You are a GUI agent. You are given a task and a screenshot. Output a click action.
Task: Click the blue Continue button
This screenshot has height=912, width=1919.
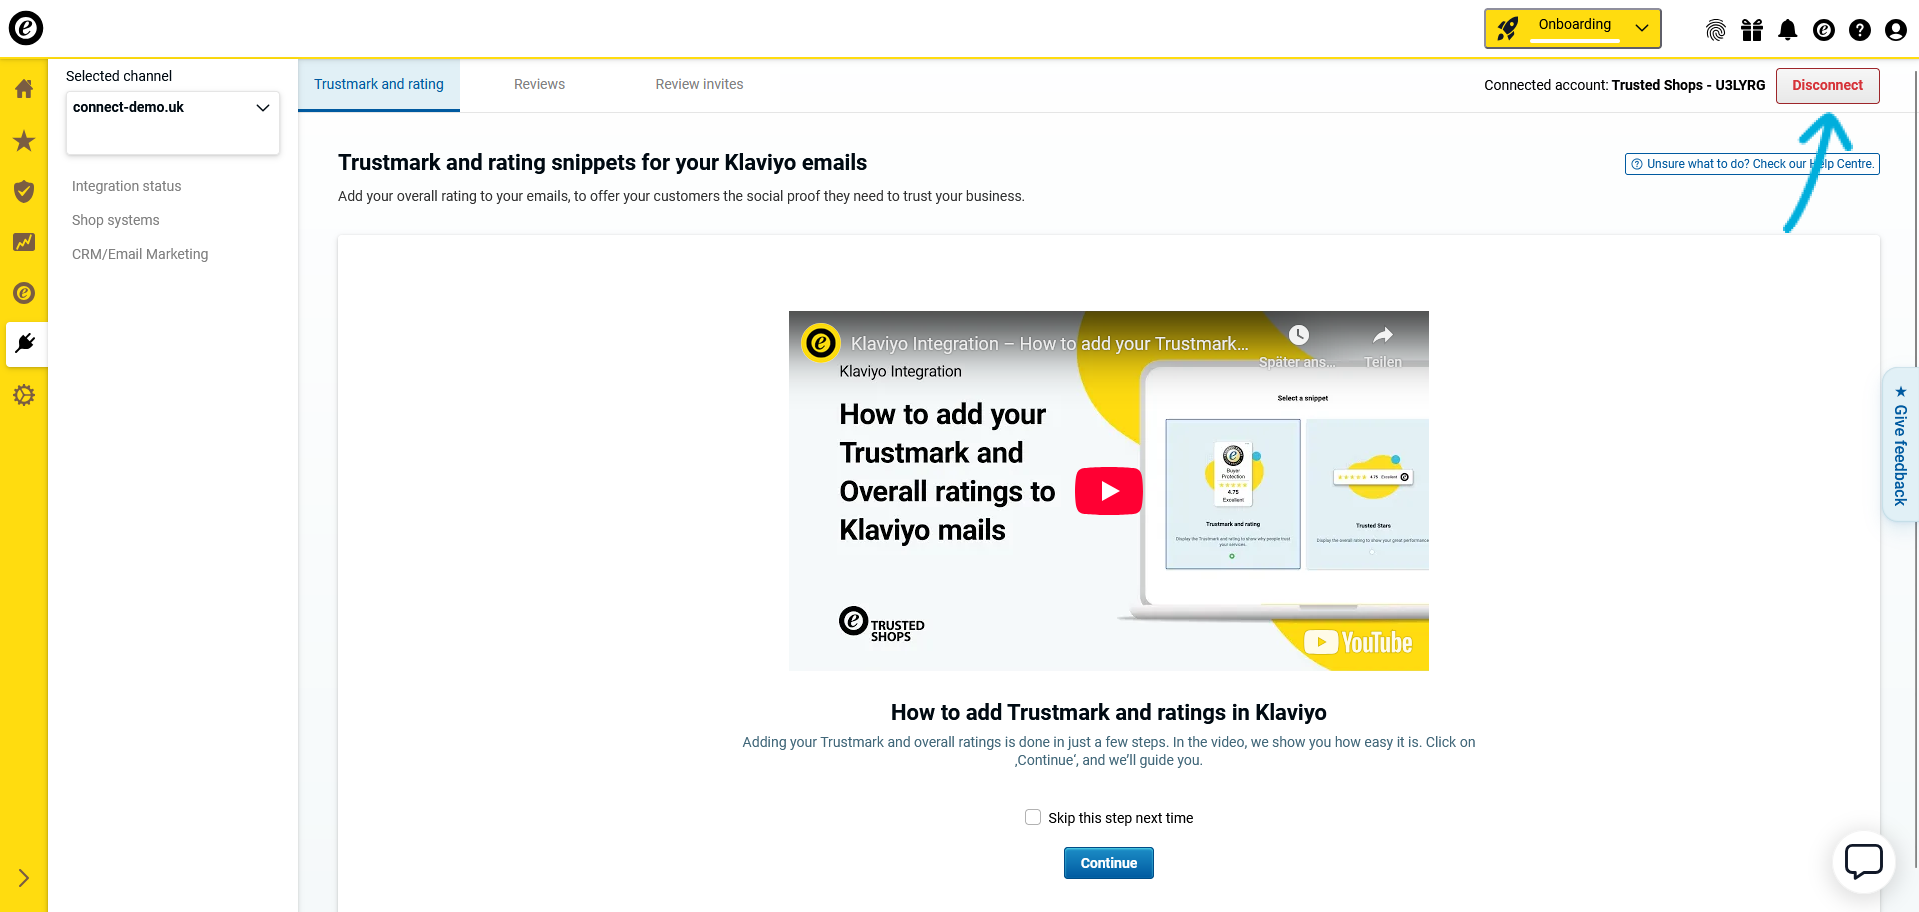pyautogui.click(x=1108, y=863)
